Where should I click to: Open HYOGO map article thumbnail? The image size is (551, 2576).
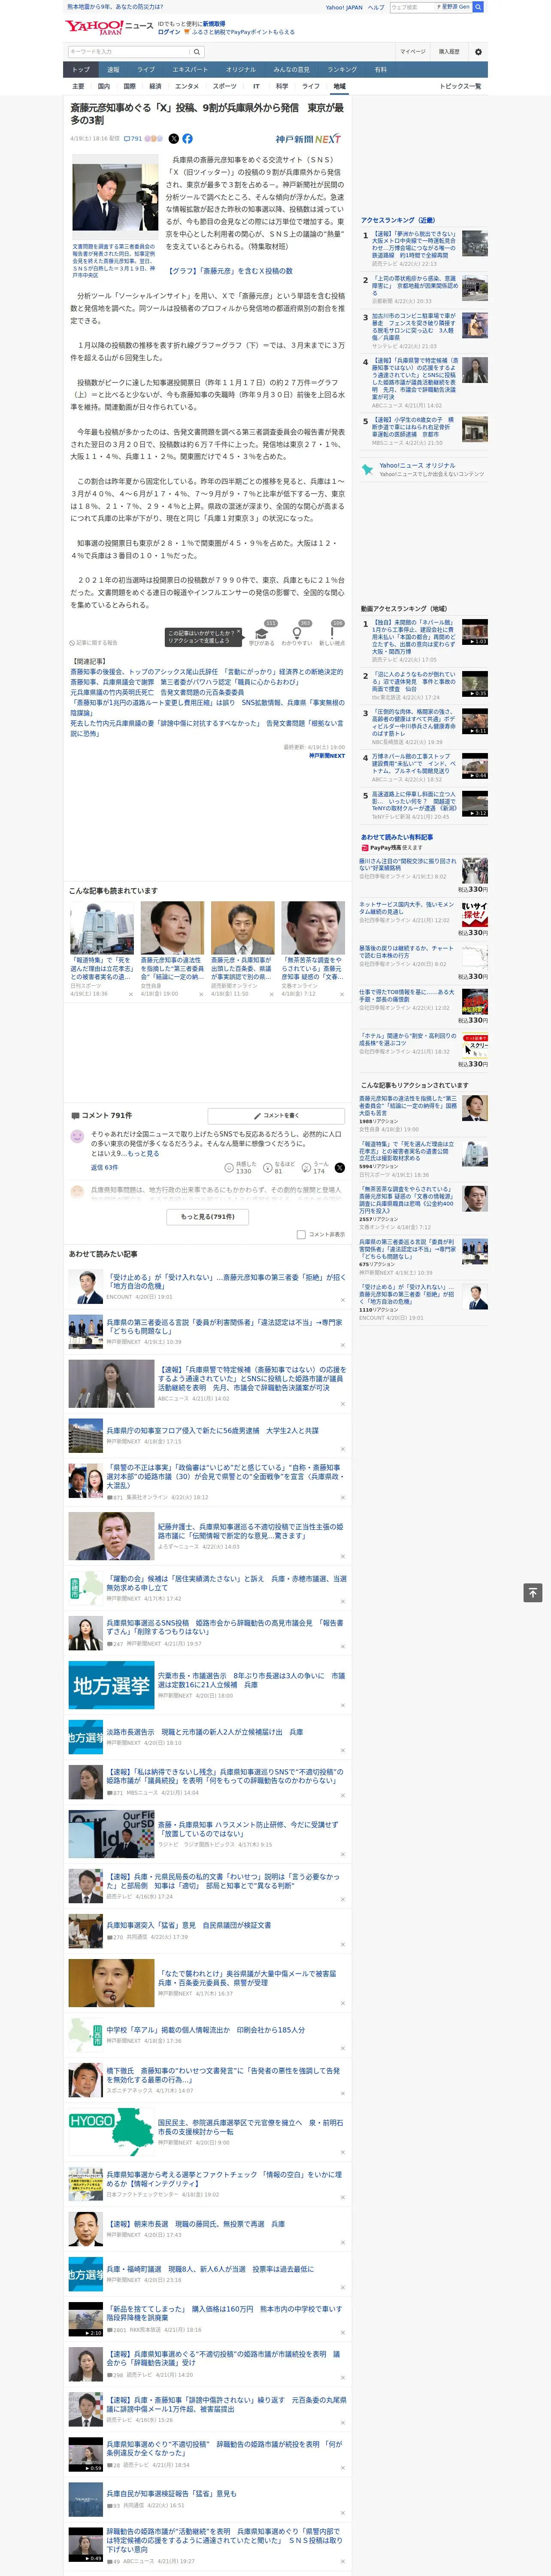pyautogui.click(x=111, y=2133)
